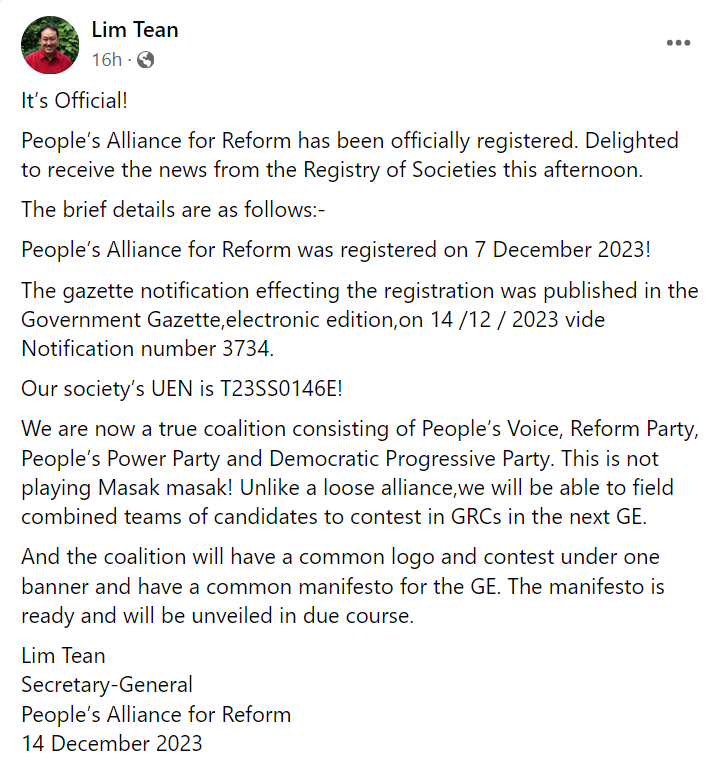This screenshot has width=722, height=760.
Task: Open Lim Tean's profile picture
Action: pos(50,45)
